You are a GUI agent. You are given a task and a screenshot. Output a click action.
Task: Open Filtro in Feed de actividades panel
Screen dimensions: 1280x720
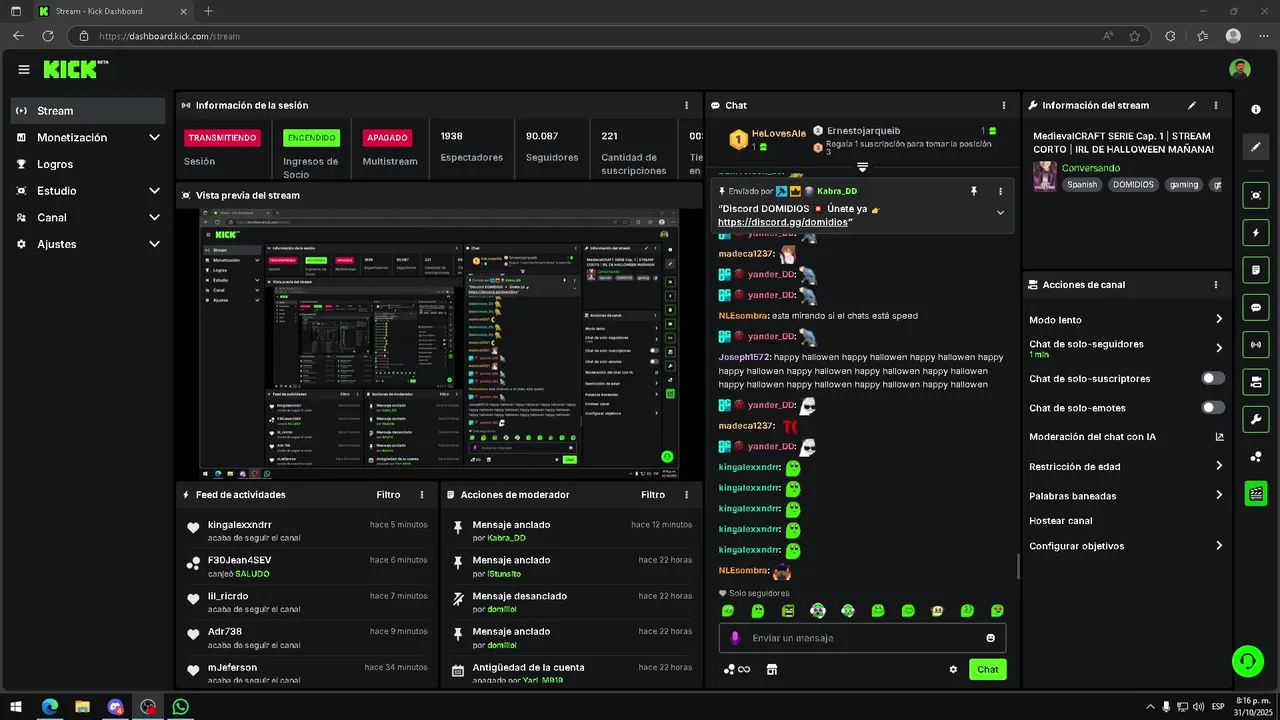coord(388,495)
